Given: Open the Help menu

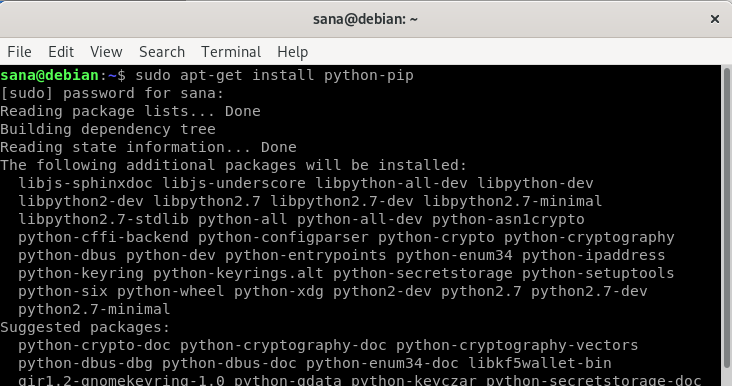Looking at the screenshot, I should (x=293, y=52).
